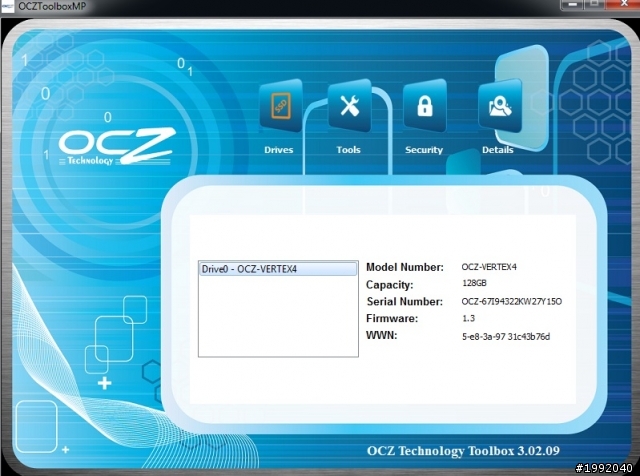
Task: Click the capacity value 128GB
Action: pos(474,283)
